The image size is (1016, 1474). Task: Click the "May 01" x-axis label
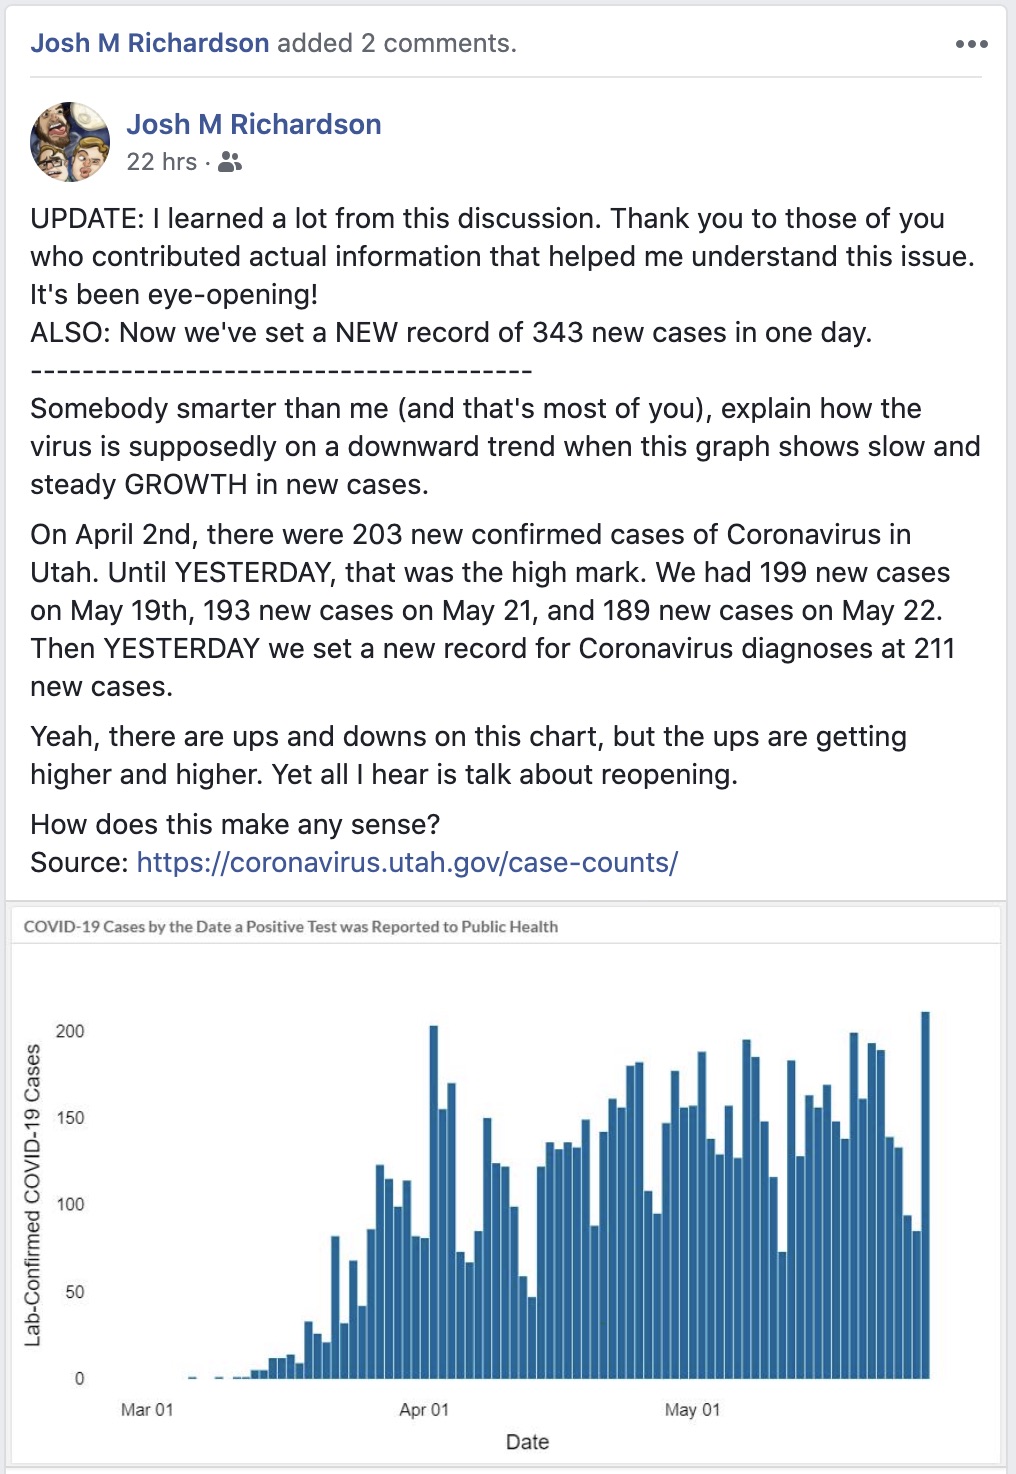(x=692, y=1409)
